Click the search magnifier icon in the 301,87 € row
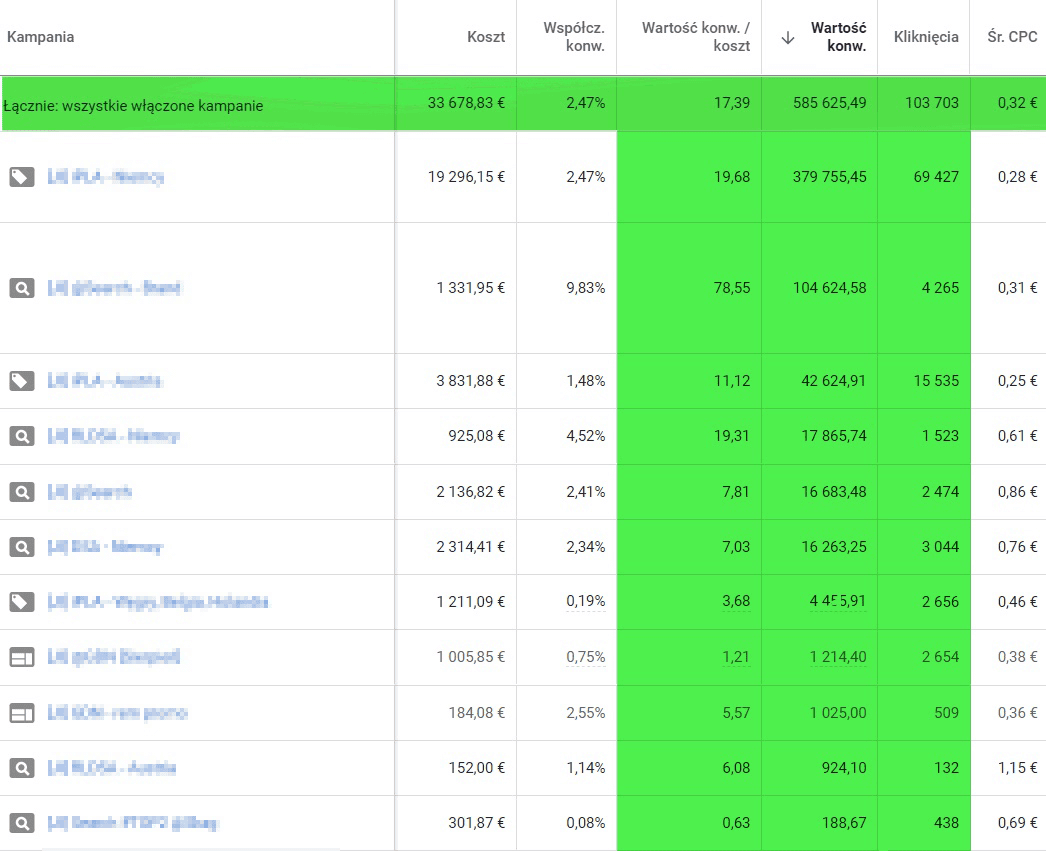Viewport: 1046px width, 851px height. click(21, 823)
